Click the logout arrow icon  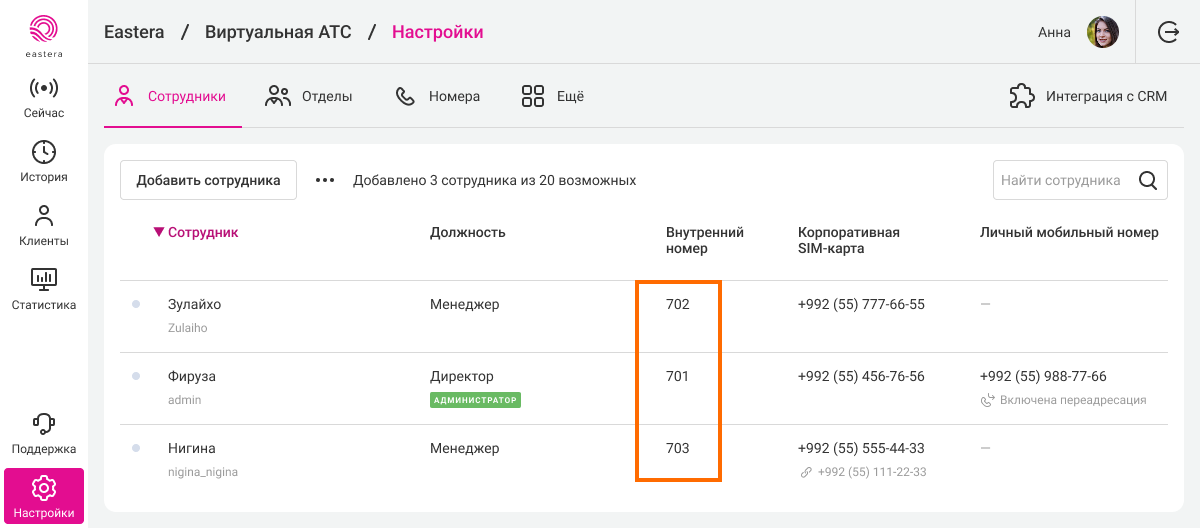coord(1168,32)
